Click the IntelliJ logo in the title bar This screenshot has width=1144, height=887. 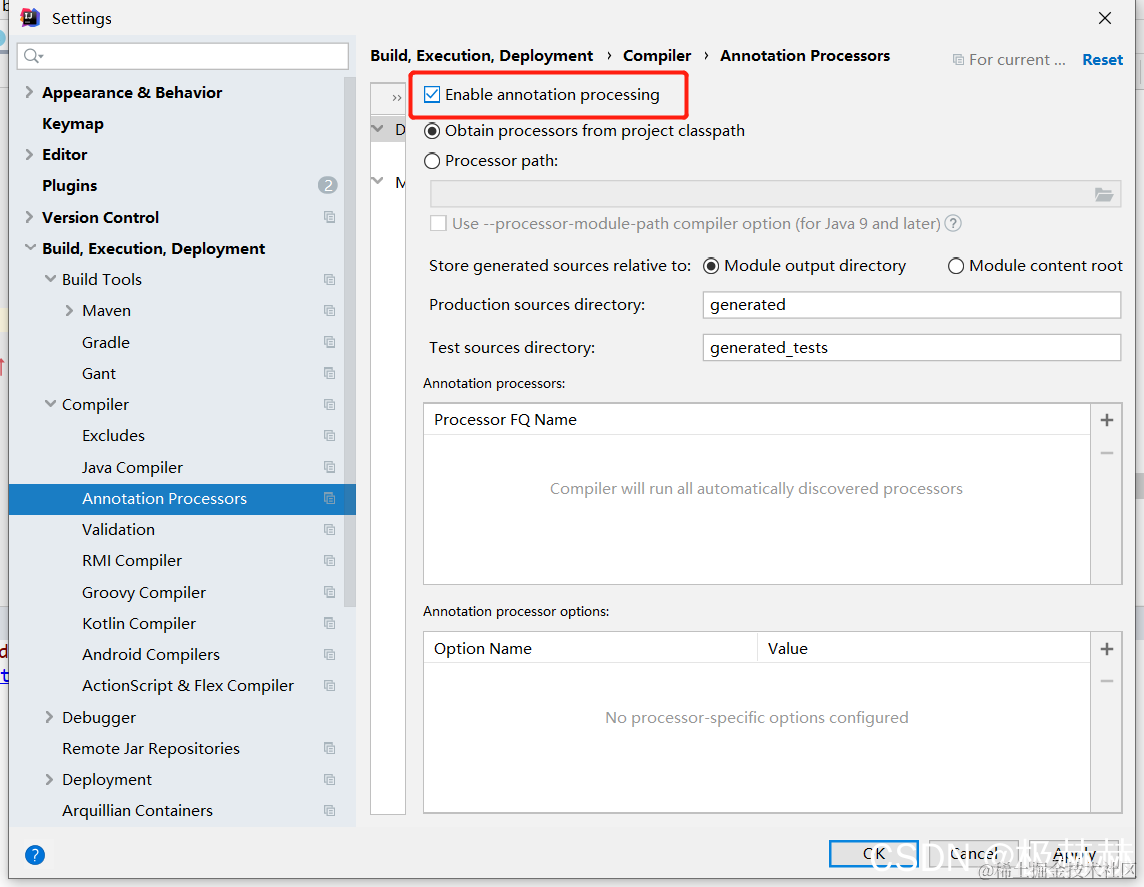click(30, 18)
